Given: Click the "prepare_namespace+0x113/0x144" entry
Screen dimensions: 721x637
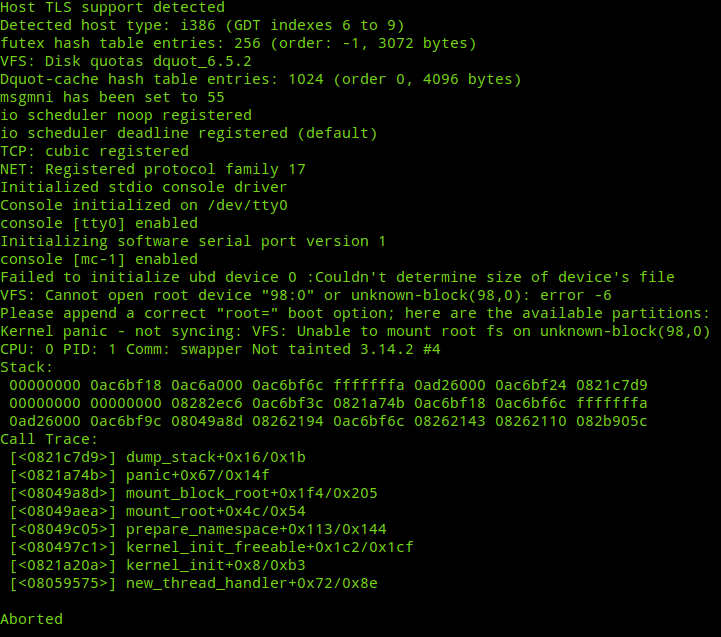Looking at the screenshot, I should pos(255,529).
